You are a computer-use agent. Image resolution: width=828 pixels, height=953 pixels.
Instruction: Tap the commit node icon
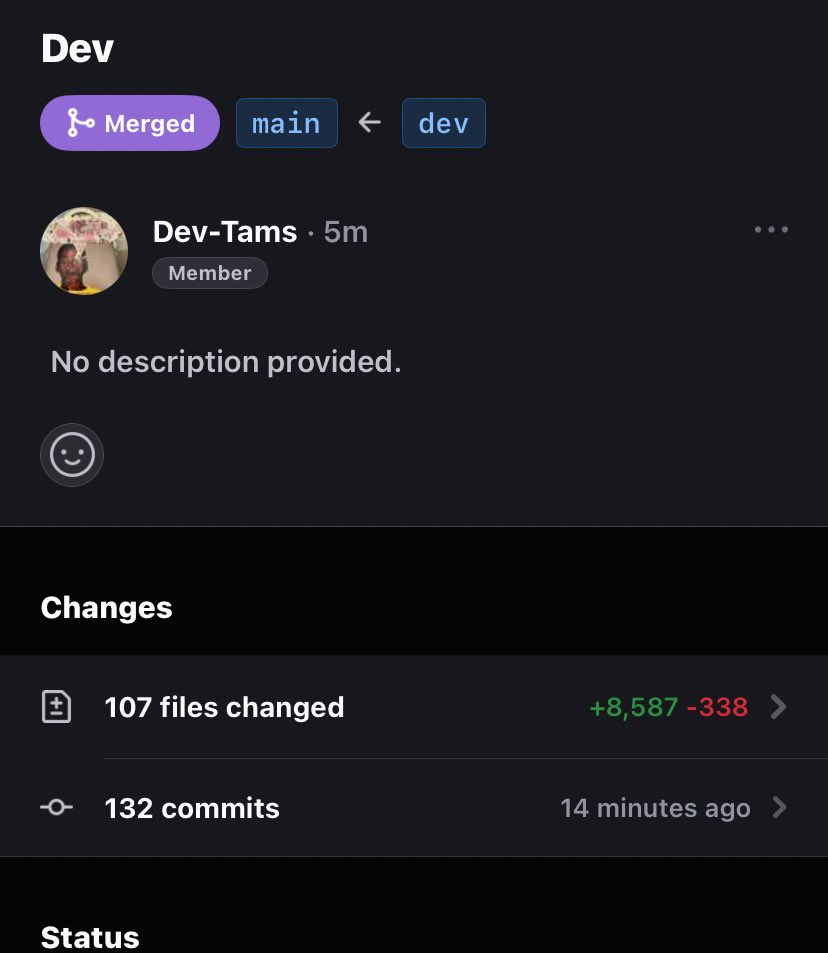57,807
